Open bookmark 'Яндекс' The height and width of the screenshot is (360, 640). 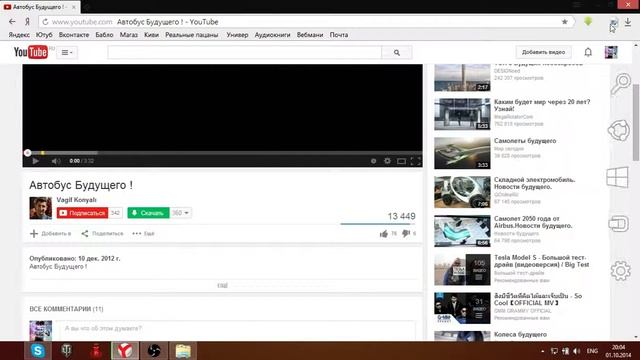tap(19, 35)
